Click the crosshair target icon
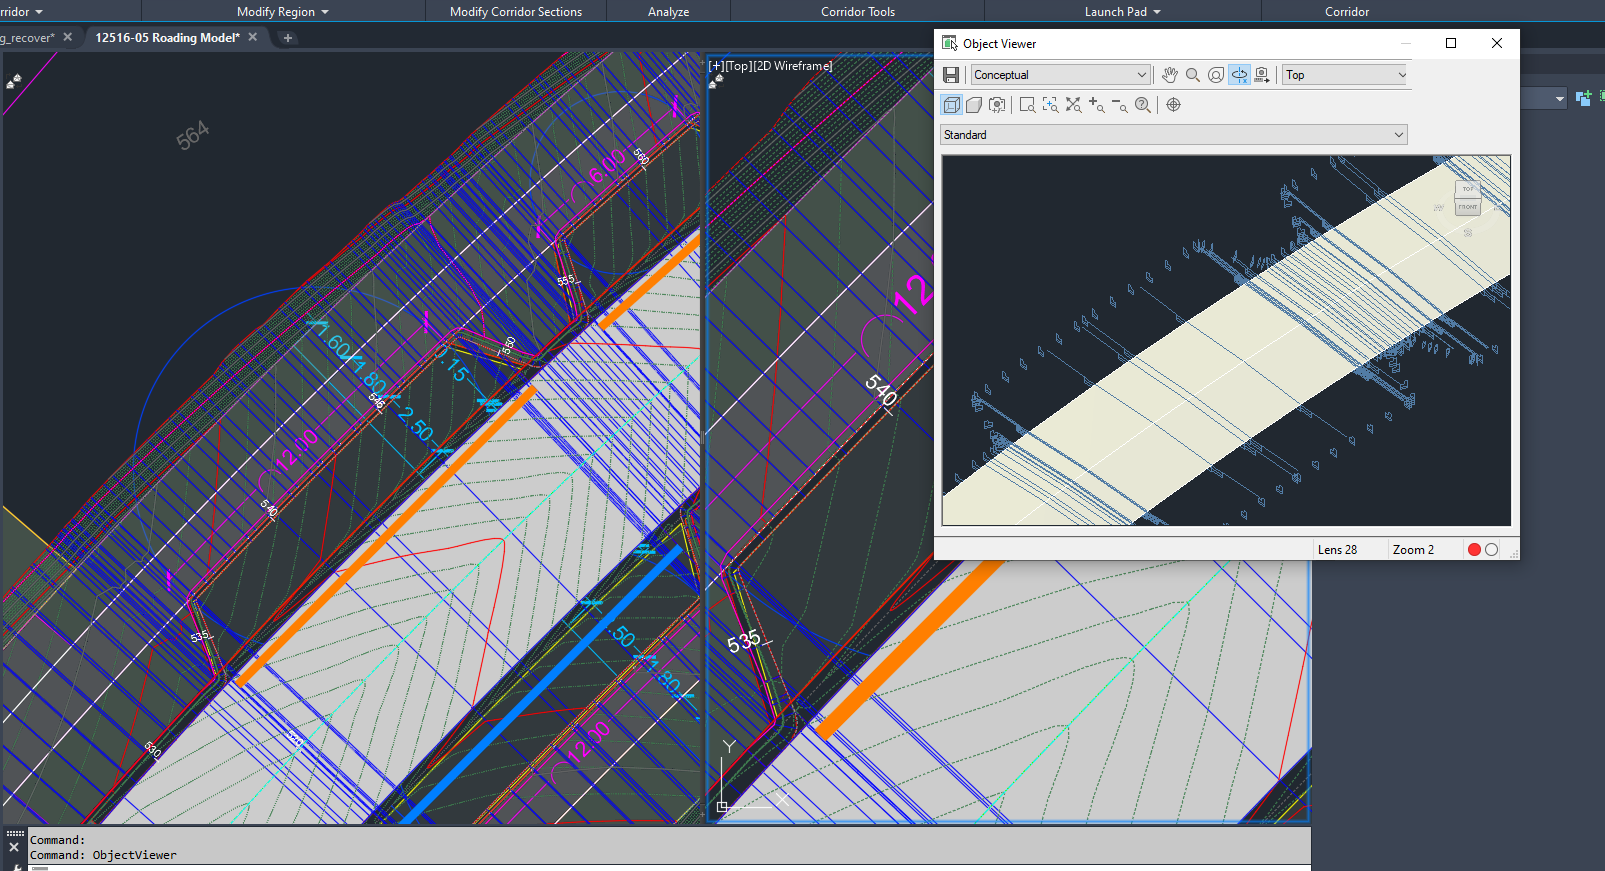Viewport: 1605px width, 871px height. [1173, 105]
